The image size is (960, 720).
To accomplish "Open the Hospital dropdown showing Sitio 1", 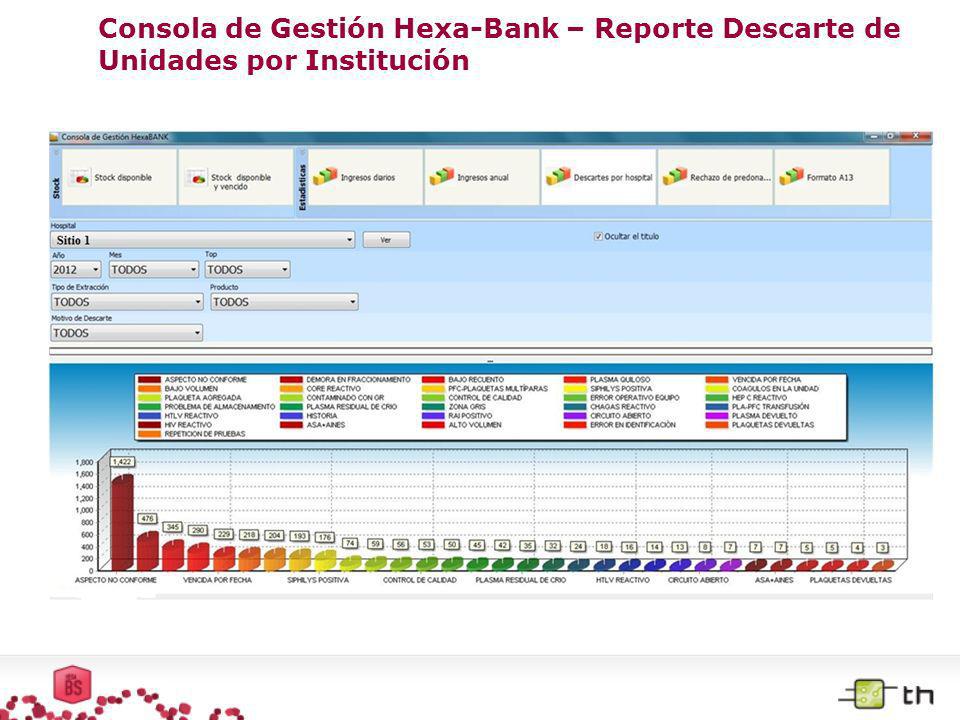I will pos(203,240).
